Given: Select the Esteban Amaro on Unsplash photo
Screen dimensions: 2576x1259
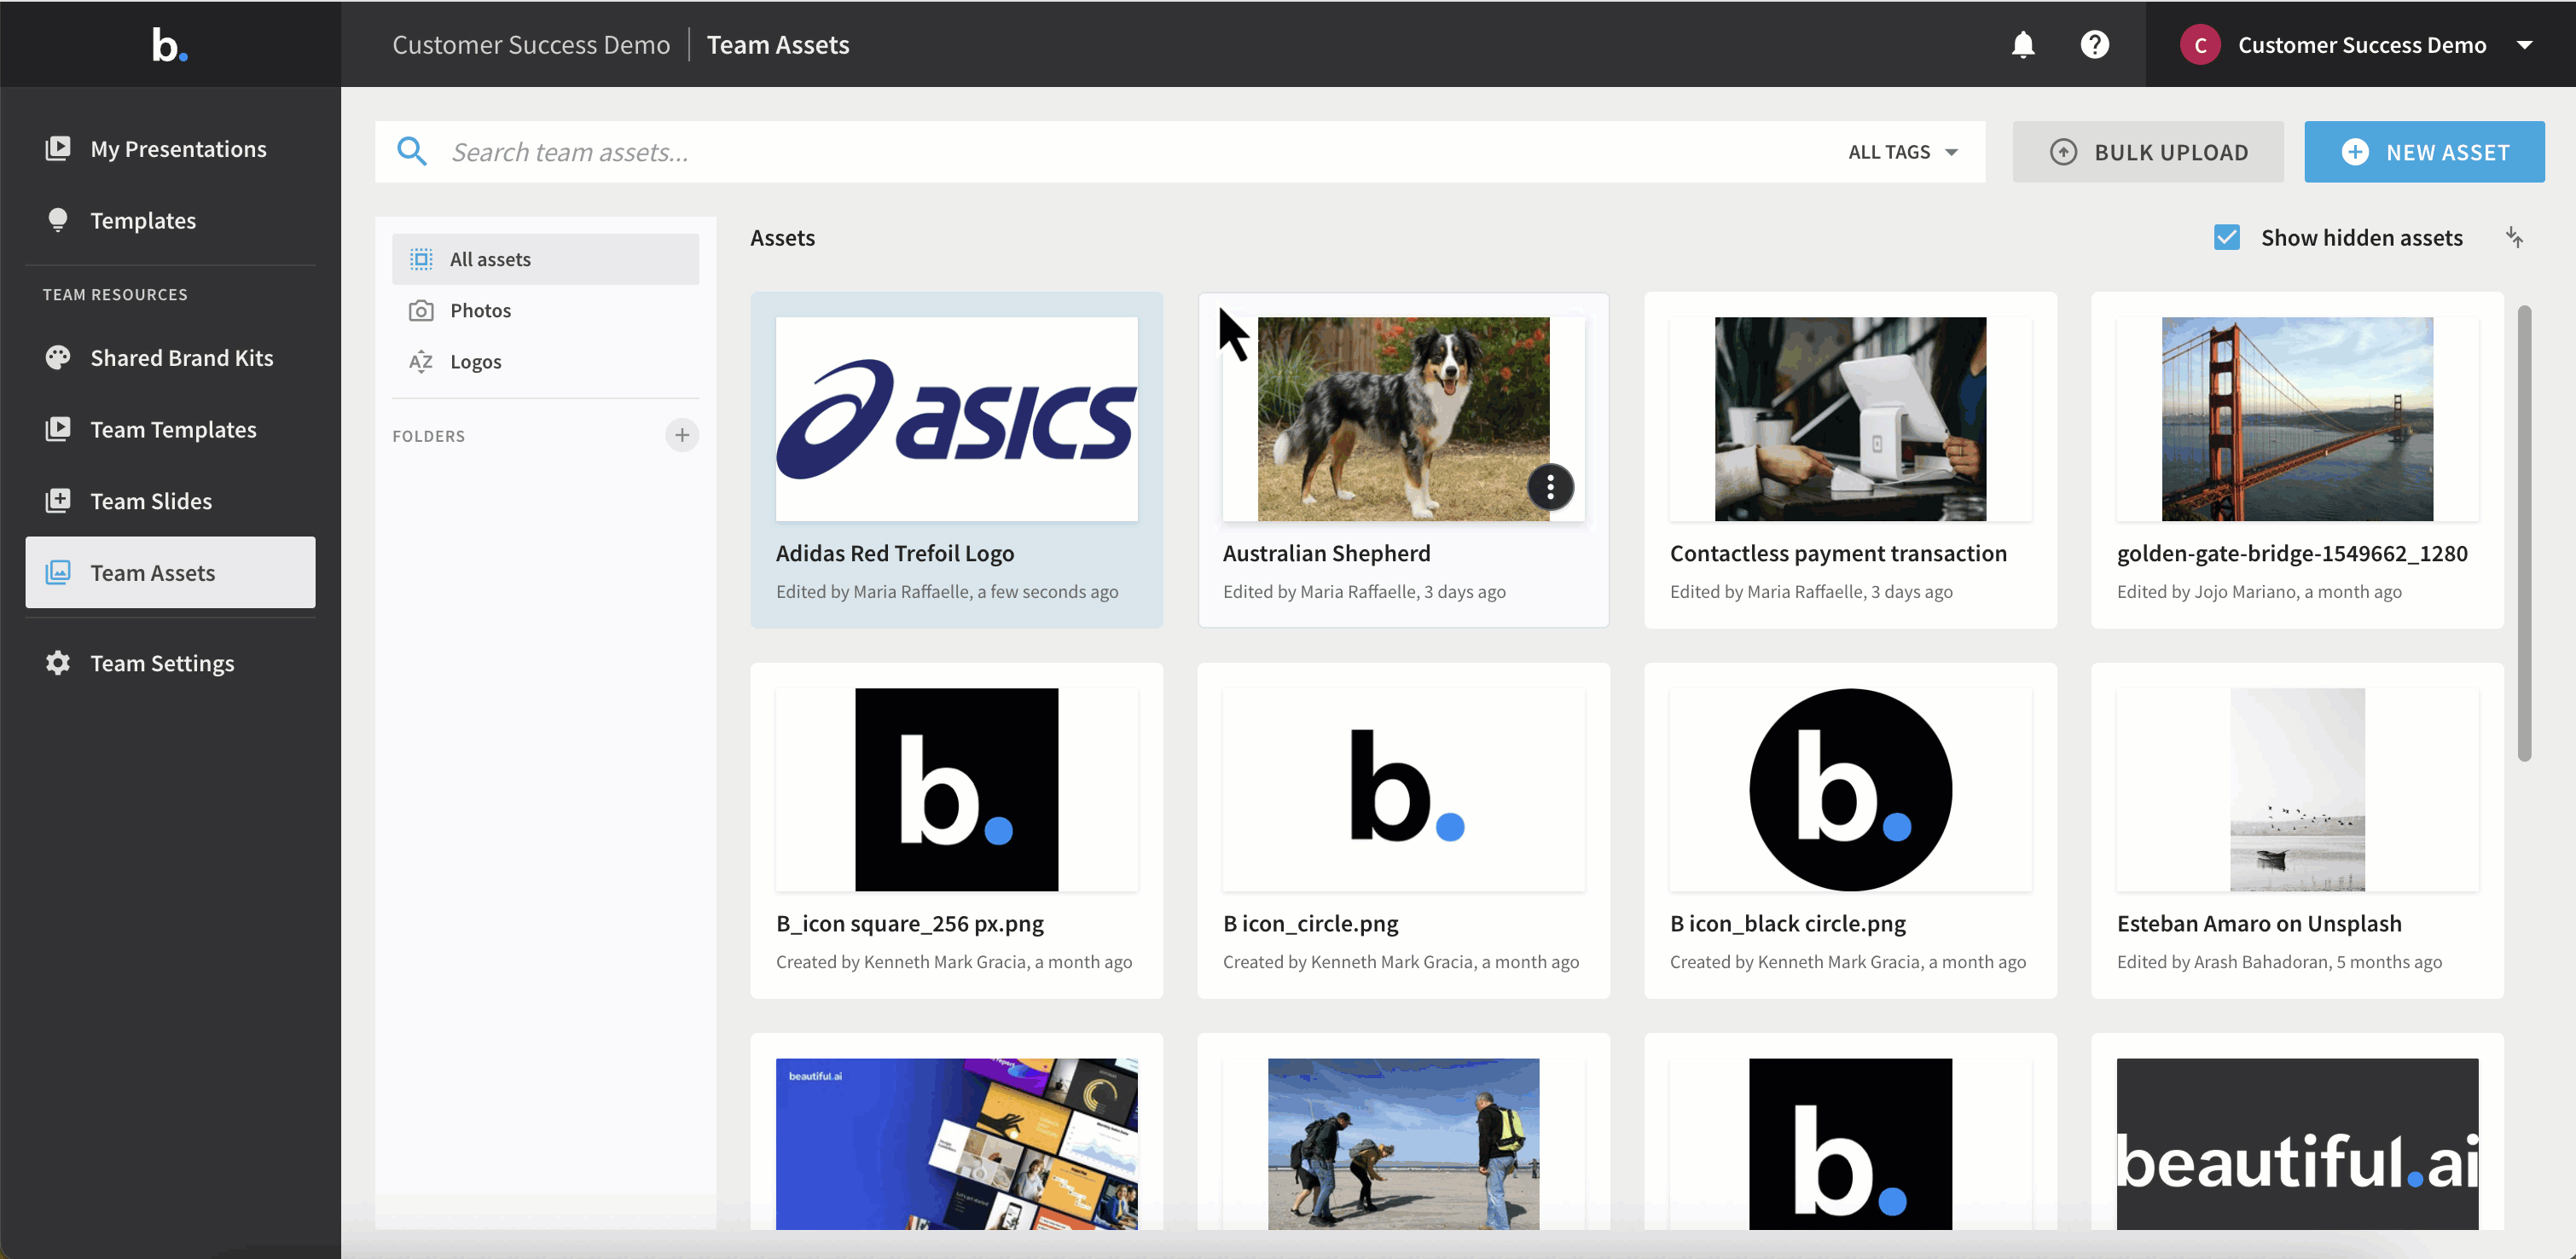Looking at the screenshot, I should [x=2297, y=789].
